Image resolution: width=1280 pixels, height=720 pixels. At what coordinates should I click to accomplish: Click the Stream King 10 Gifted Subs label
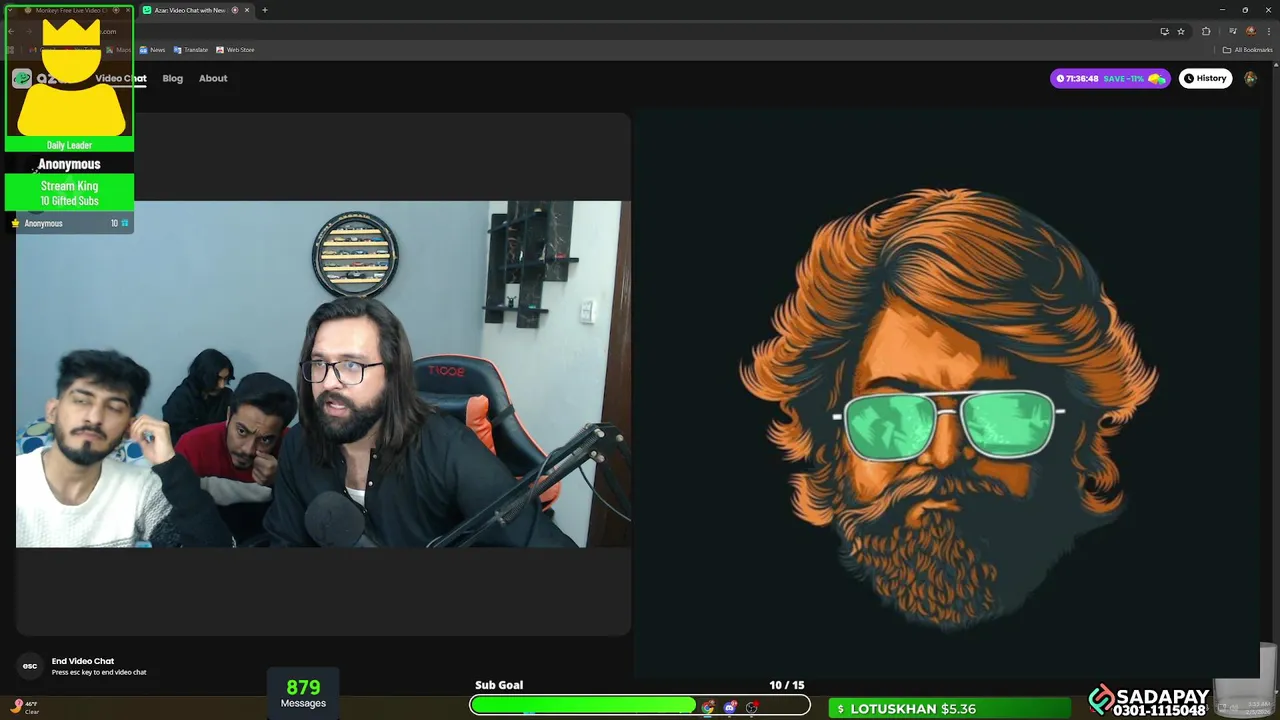69,193
